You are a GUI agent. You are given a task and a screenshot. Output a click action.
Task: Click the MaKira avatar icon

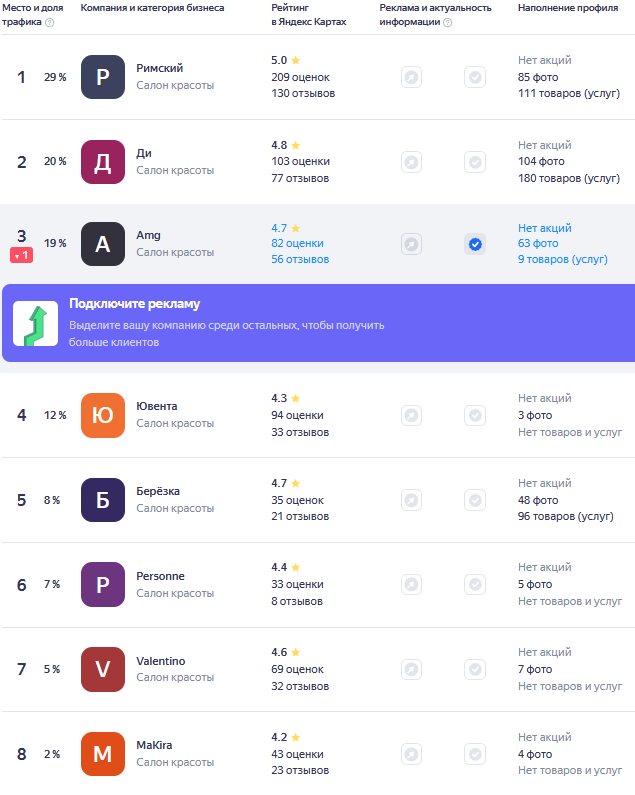103,754
